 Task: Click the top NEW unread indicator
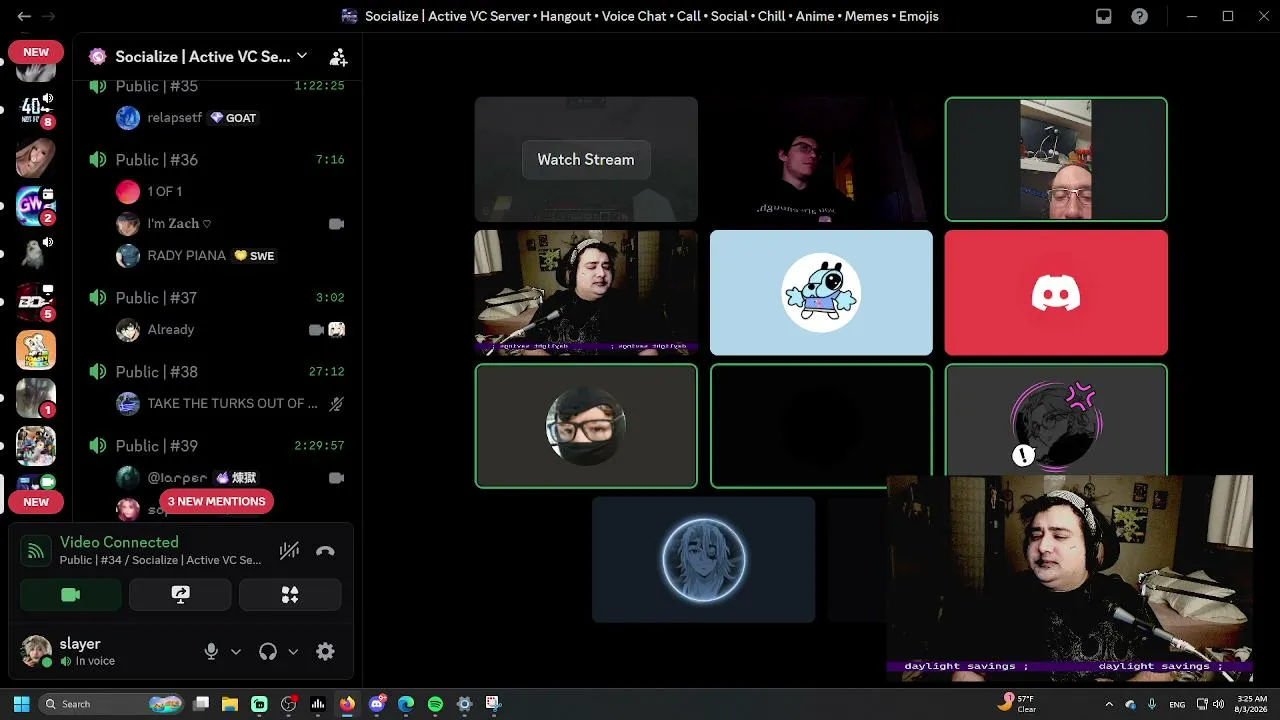36,52
